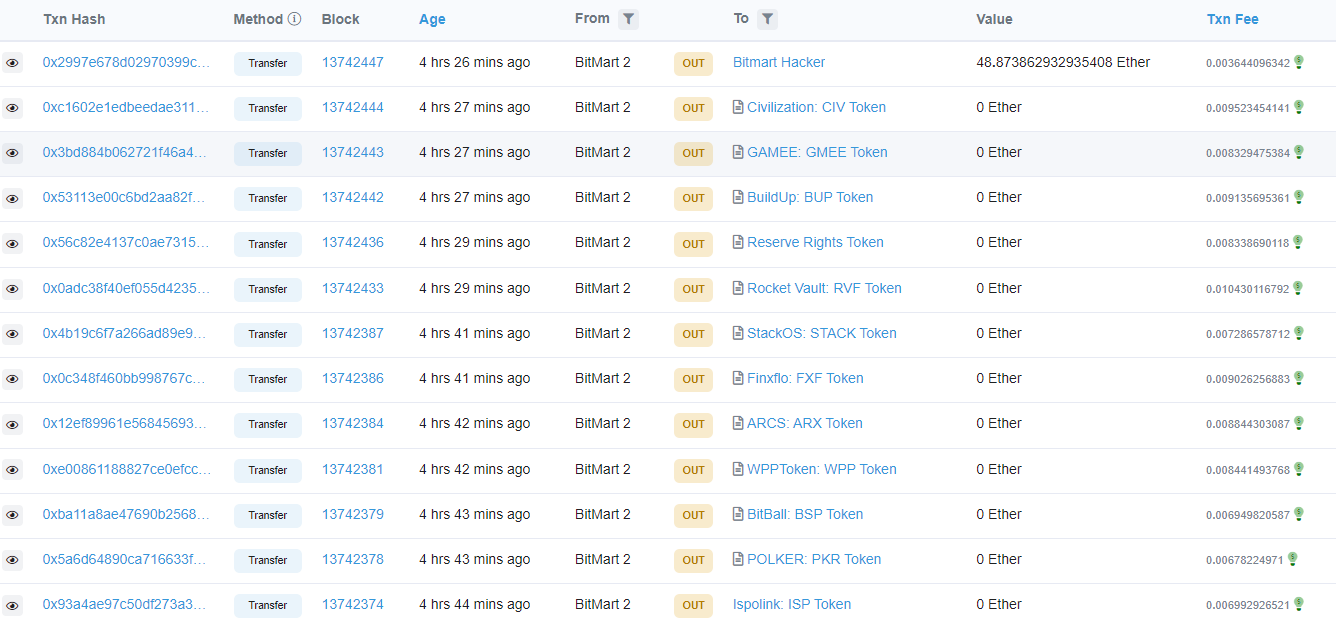Image resolution: width=1338 pixels, height=624 pixels.
Task: Preview transaction 0x5a6d64890ca716633f eye icon
Action: (12, 560)
